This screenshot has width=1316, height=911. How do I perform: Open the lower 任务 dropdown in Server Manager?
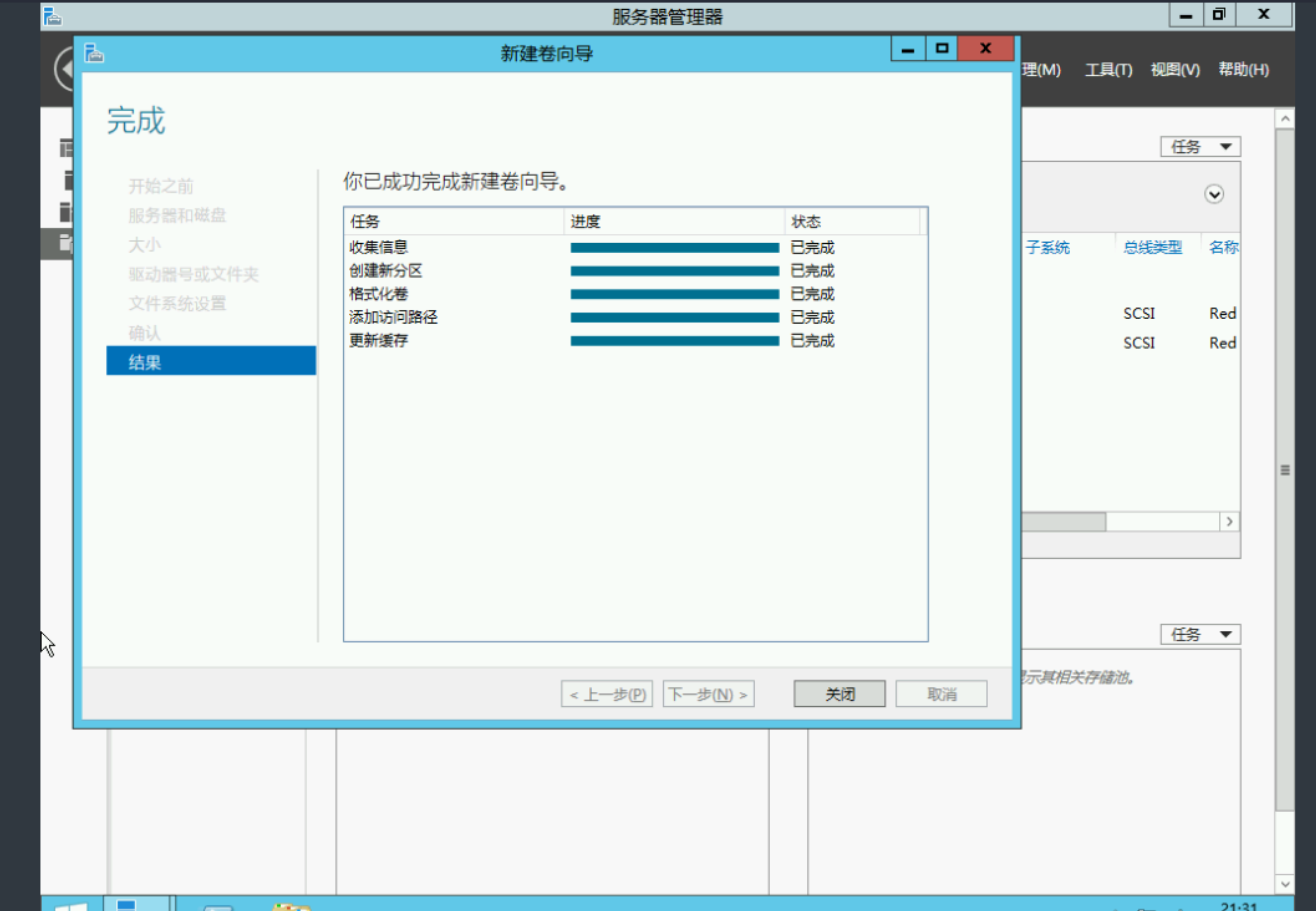[x=1200, y=634]
